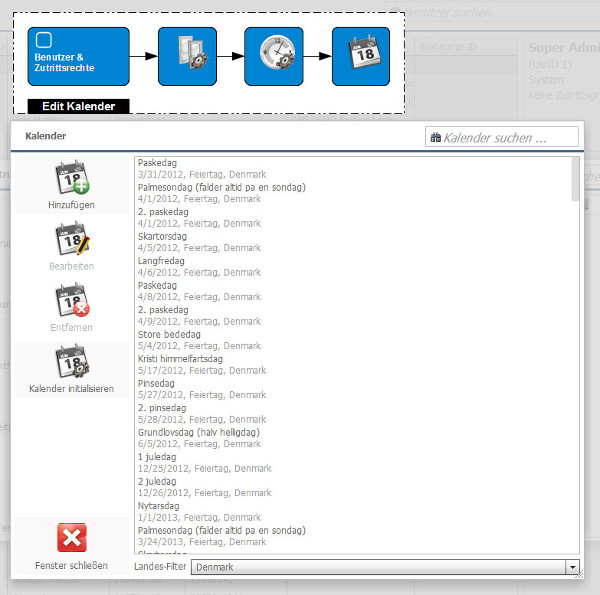
Task: Open the device settings workflow step icon
Action: click(x=187, y=57)
